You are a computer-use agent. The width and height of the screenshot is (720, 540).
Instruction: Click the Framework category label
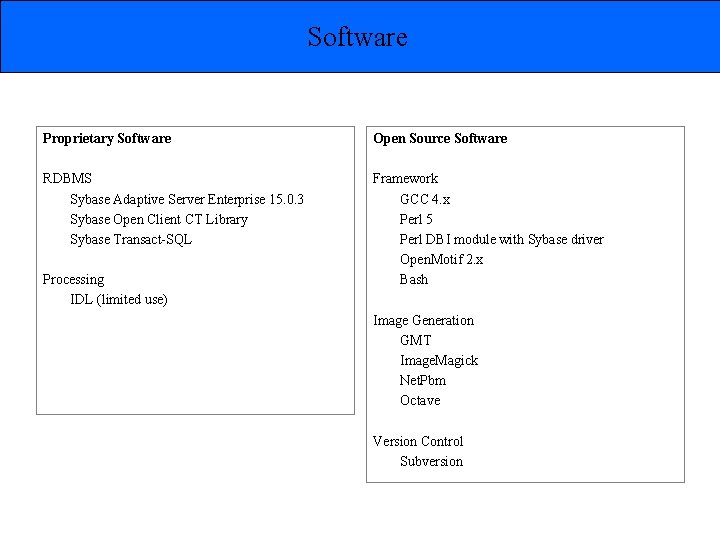point(405,178)
